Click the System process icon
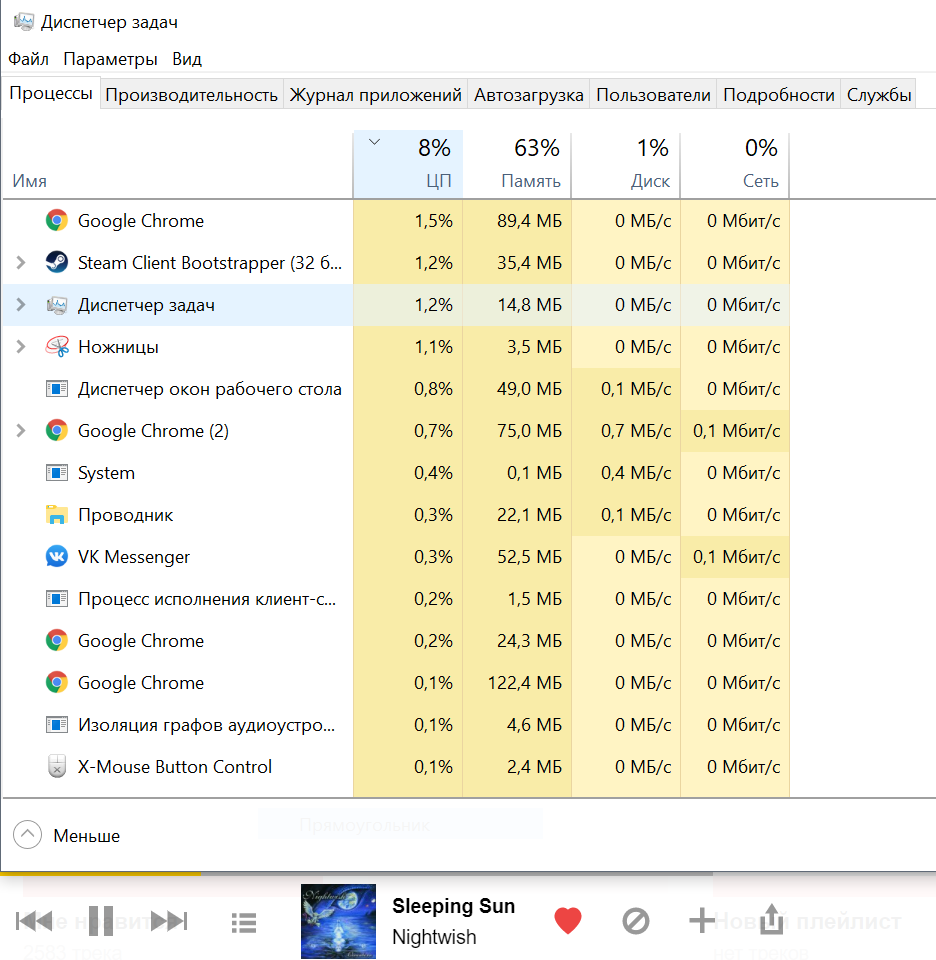This screenshot has width=936, height=960. [56, 473]
